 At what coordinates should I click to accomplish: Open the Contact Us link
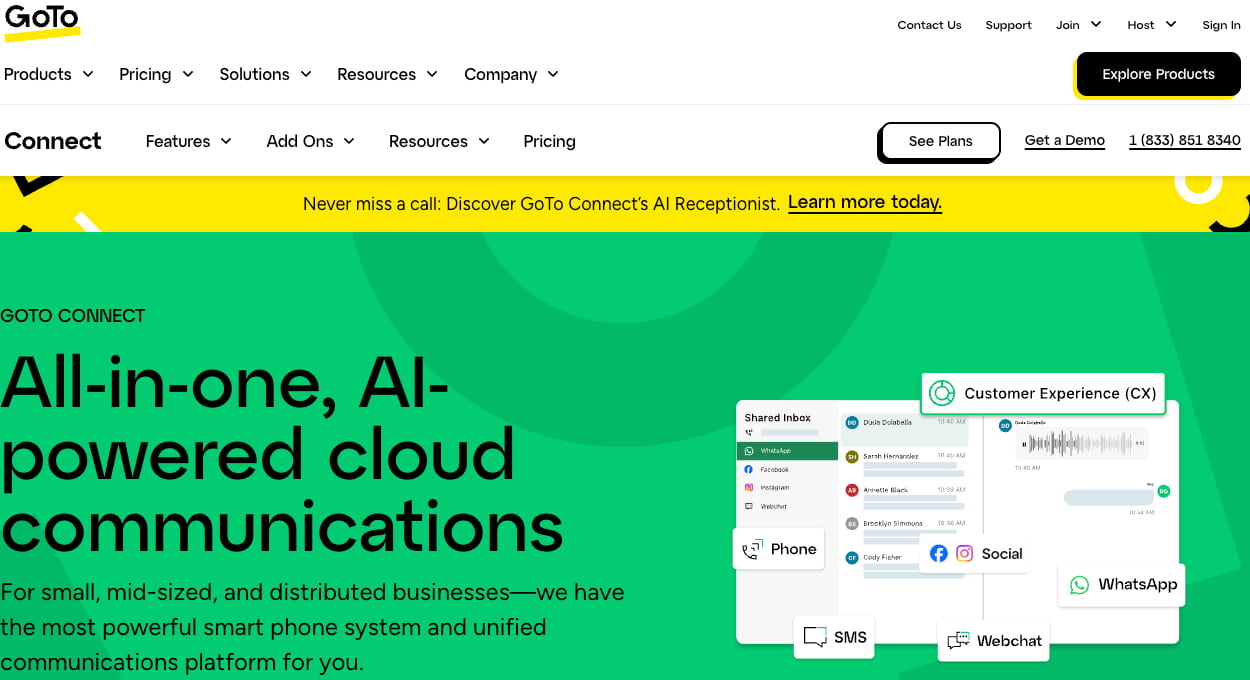click(x=929, y=25)
